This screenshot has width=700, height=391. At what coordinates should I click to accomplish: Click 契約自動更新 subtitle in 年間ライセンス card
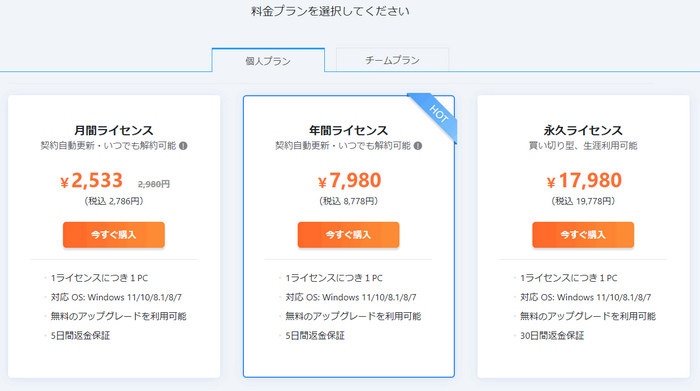[x=343, y=146]
